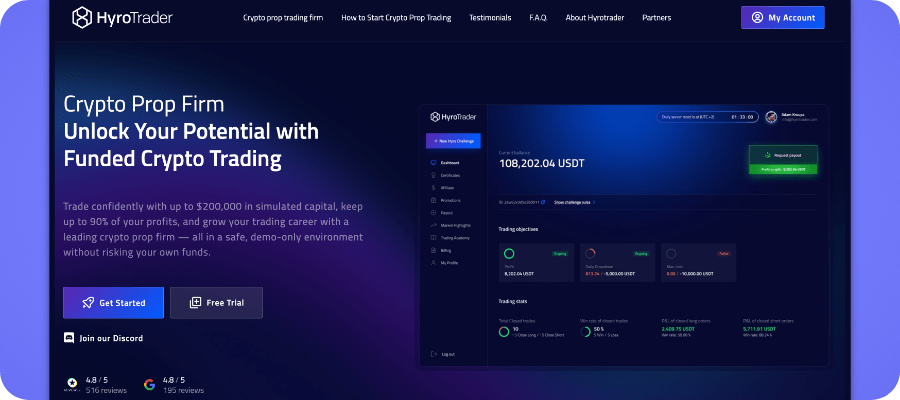Select Dashboard in the preview sidebar
This screenshot has height=400, width=900.
pyautogui.click(x=449, y=163)
